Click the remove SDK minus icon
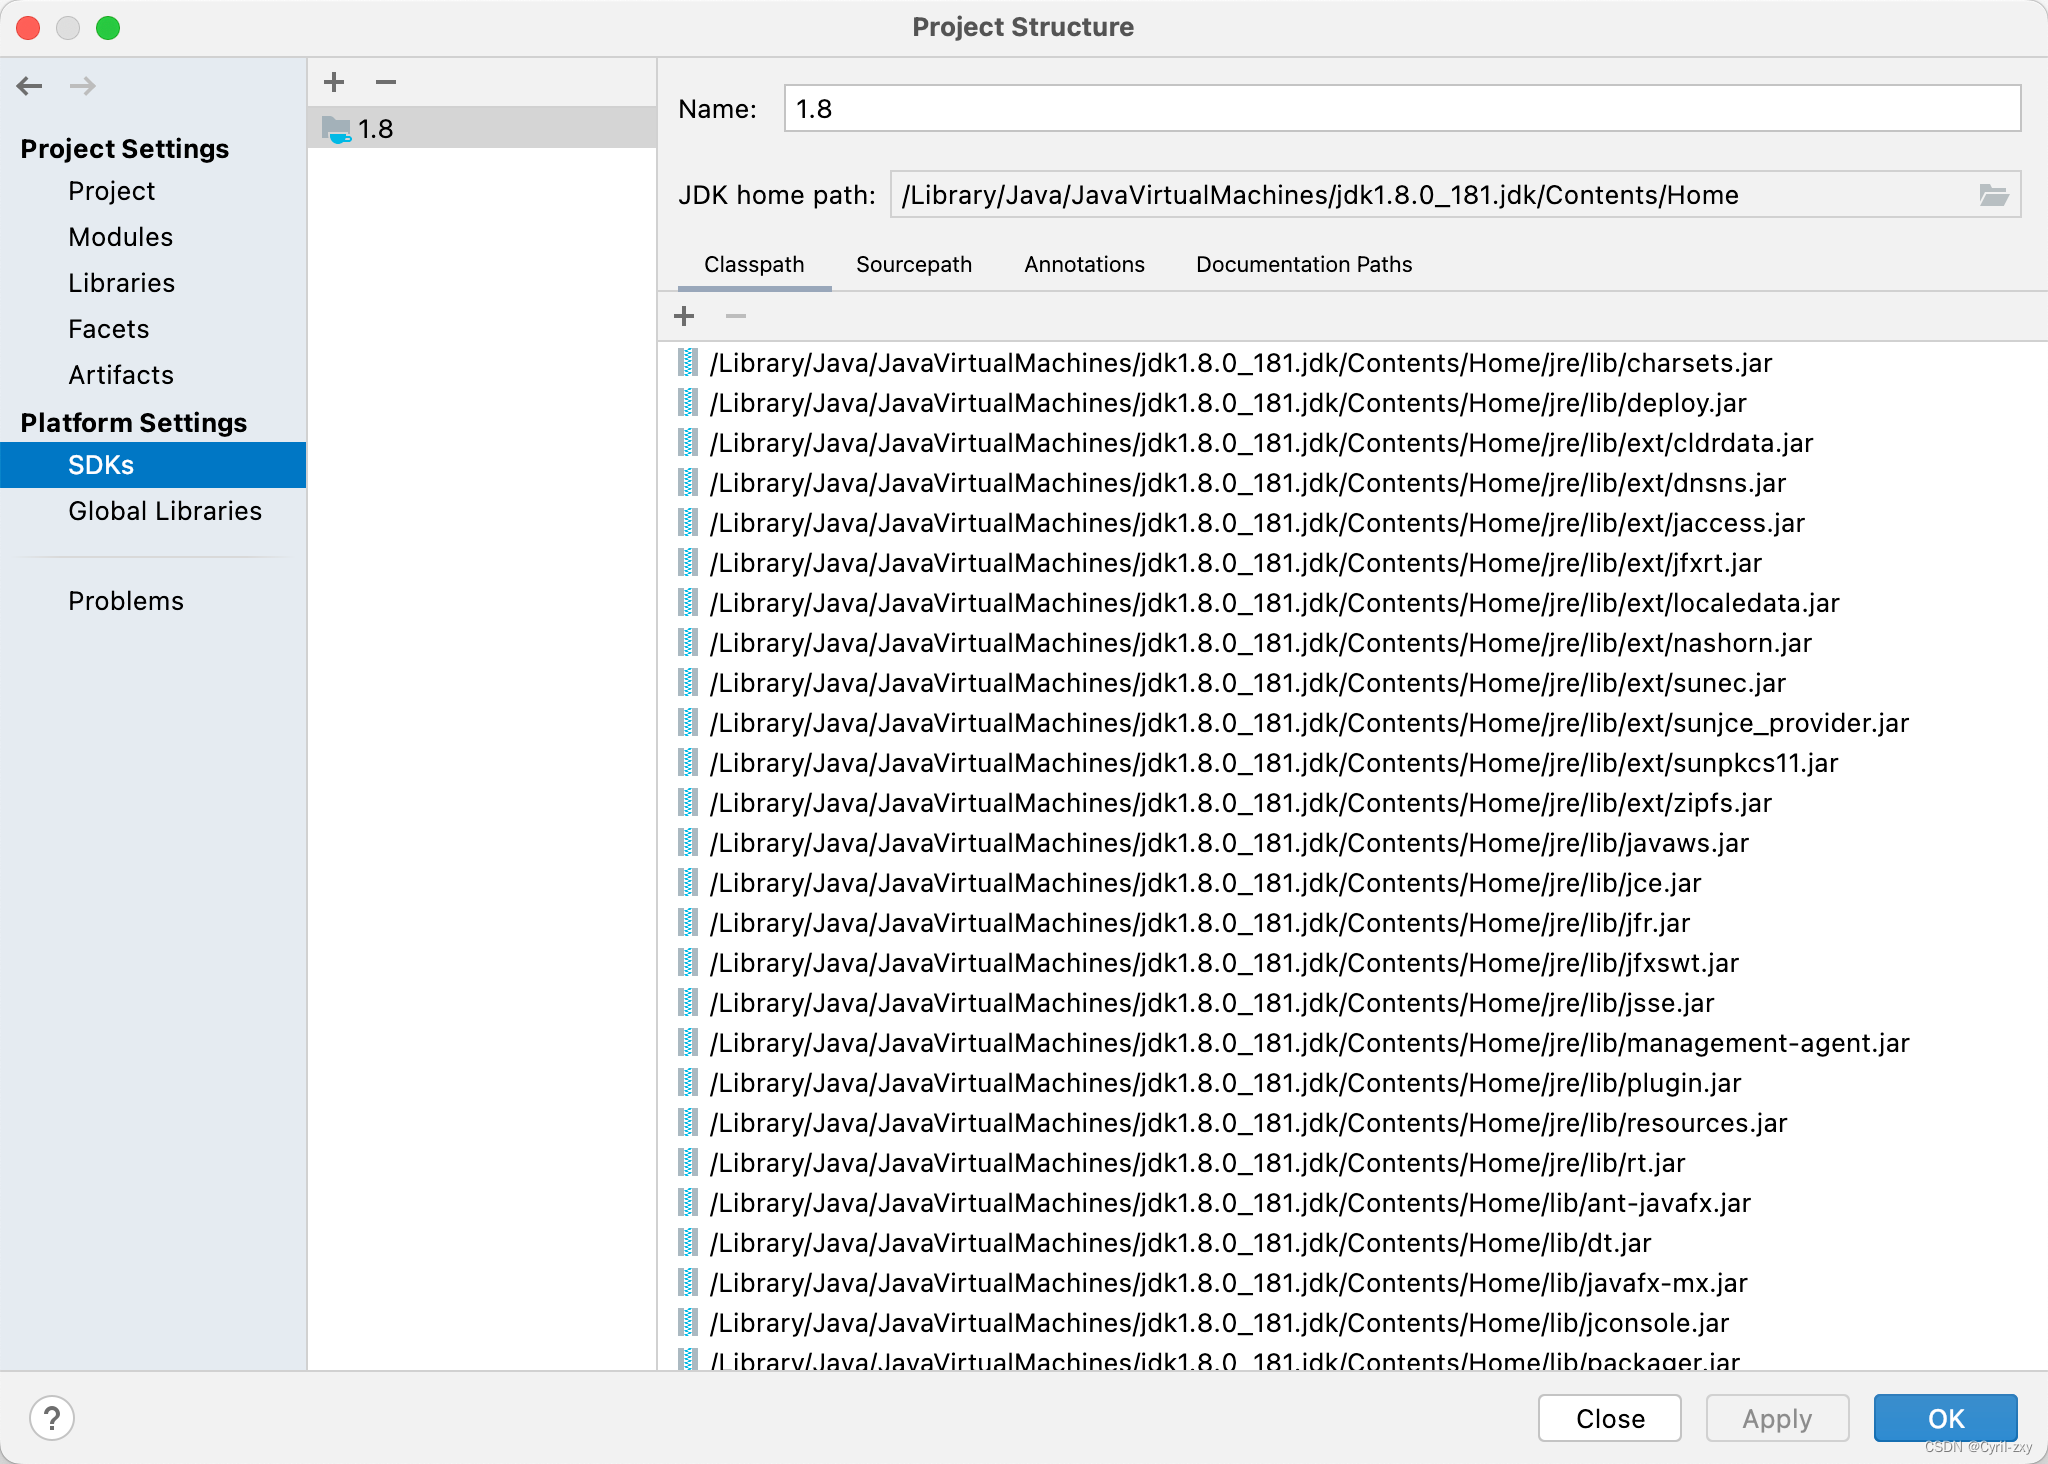 coord(386,82)
